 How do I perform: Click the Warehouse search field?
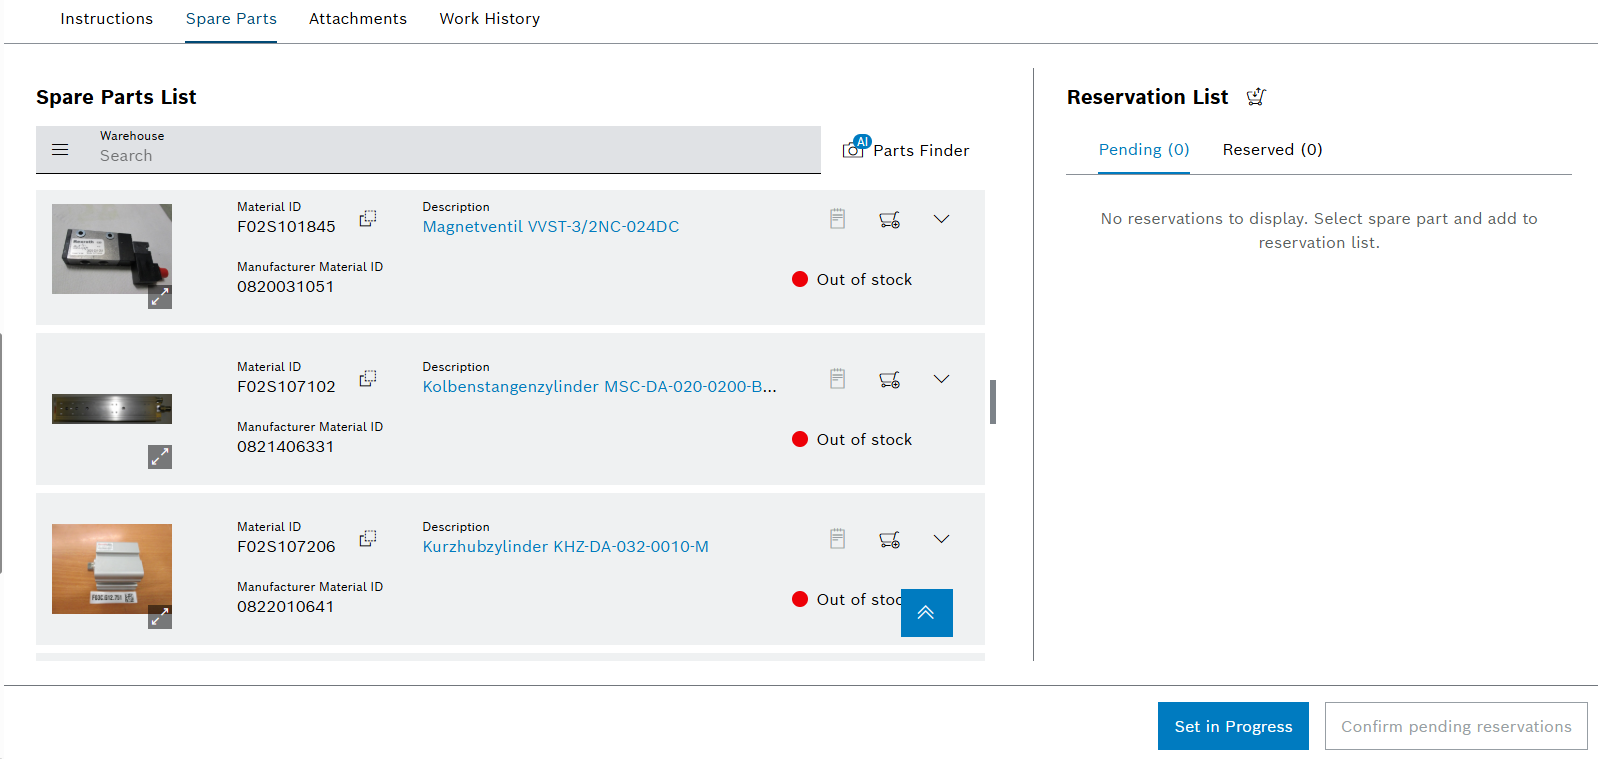pyautogui.click(x=450, y=156)
